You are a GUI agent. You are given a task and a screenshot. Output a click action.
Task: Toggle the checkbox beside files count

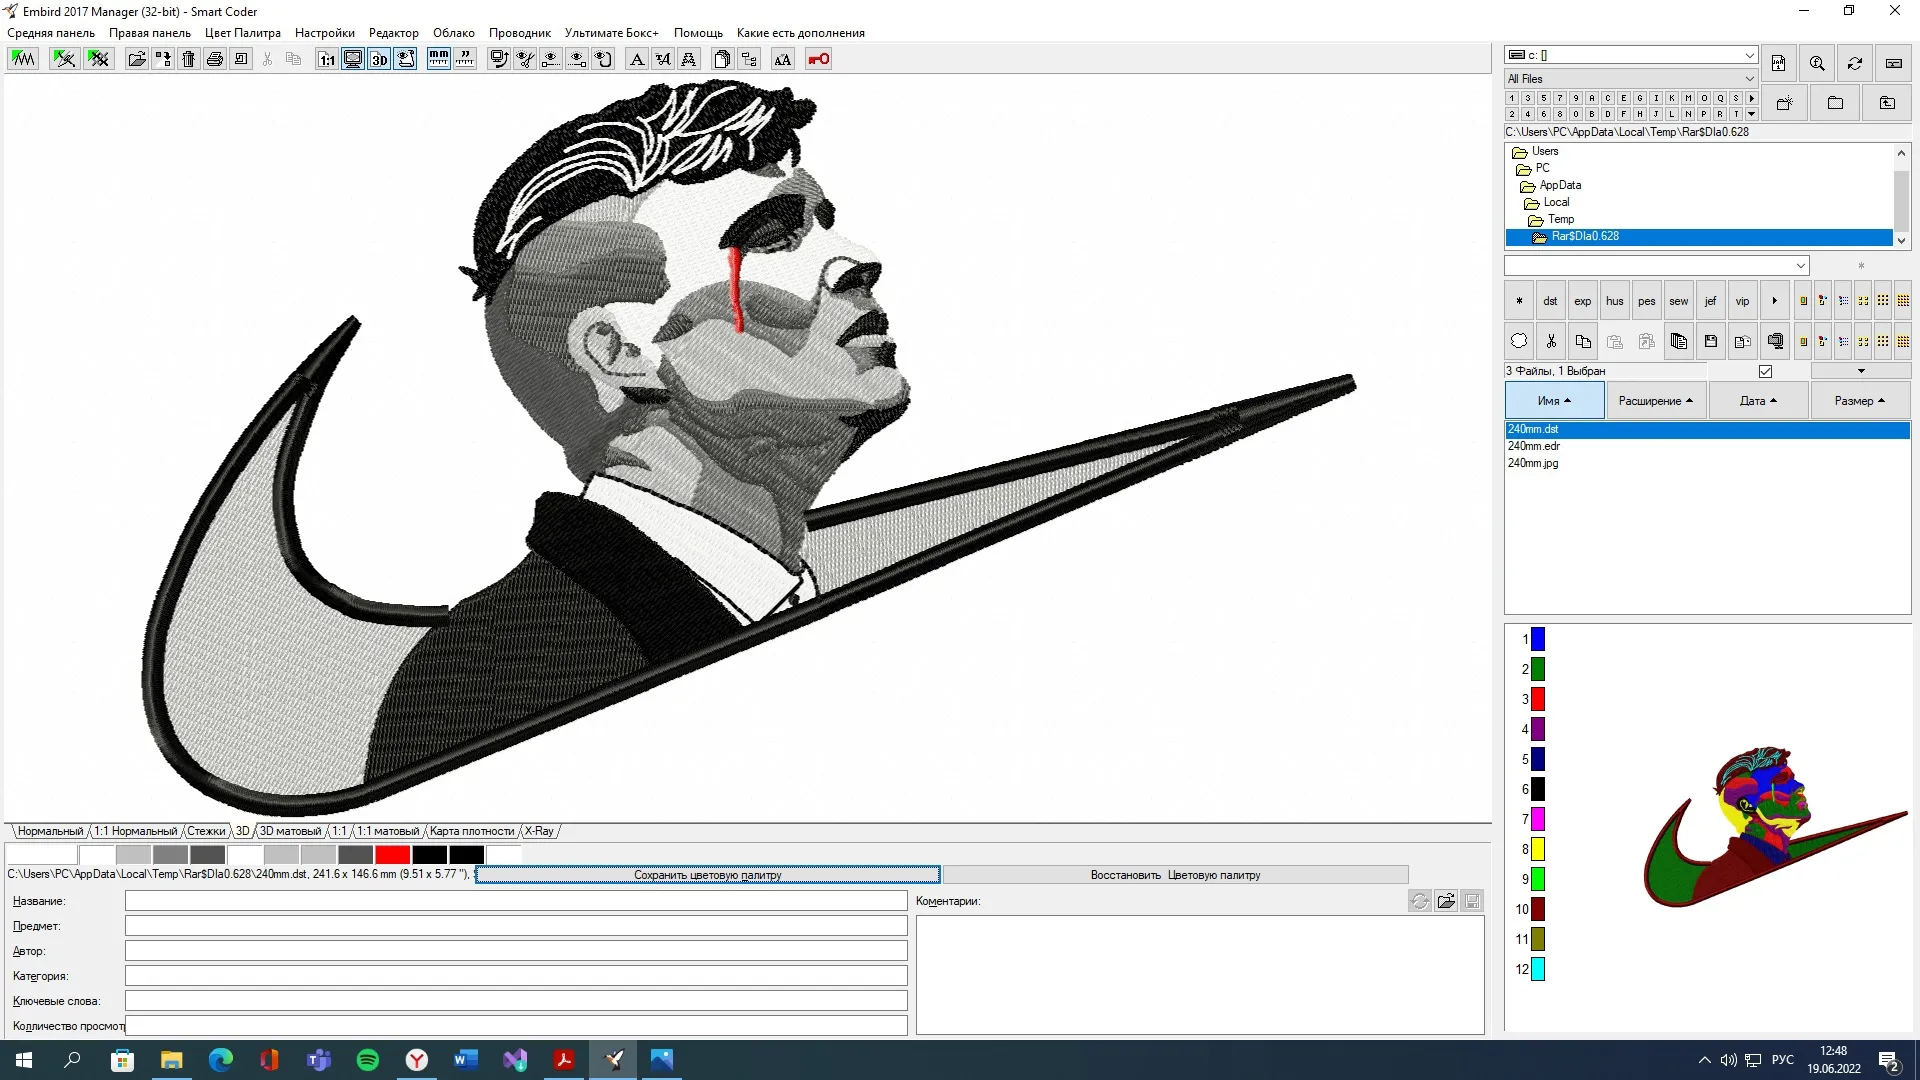coord(1766,371)
